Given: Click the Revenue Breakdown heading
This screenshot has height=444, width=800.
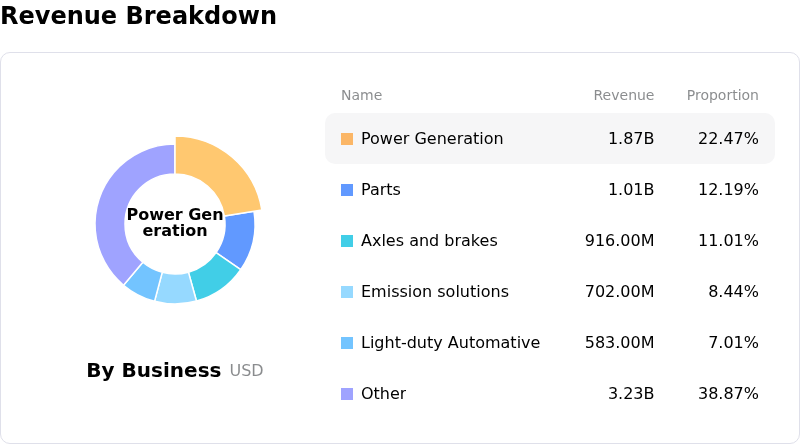Looking at the screenshot, I should tap(138, 16).
